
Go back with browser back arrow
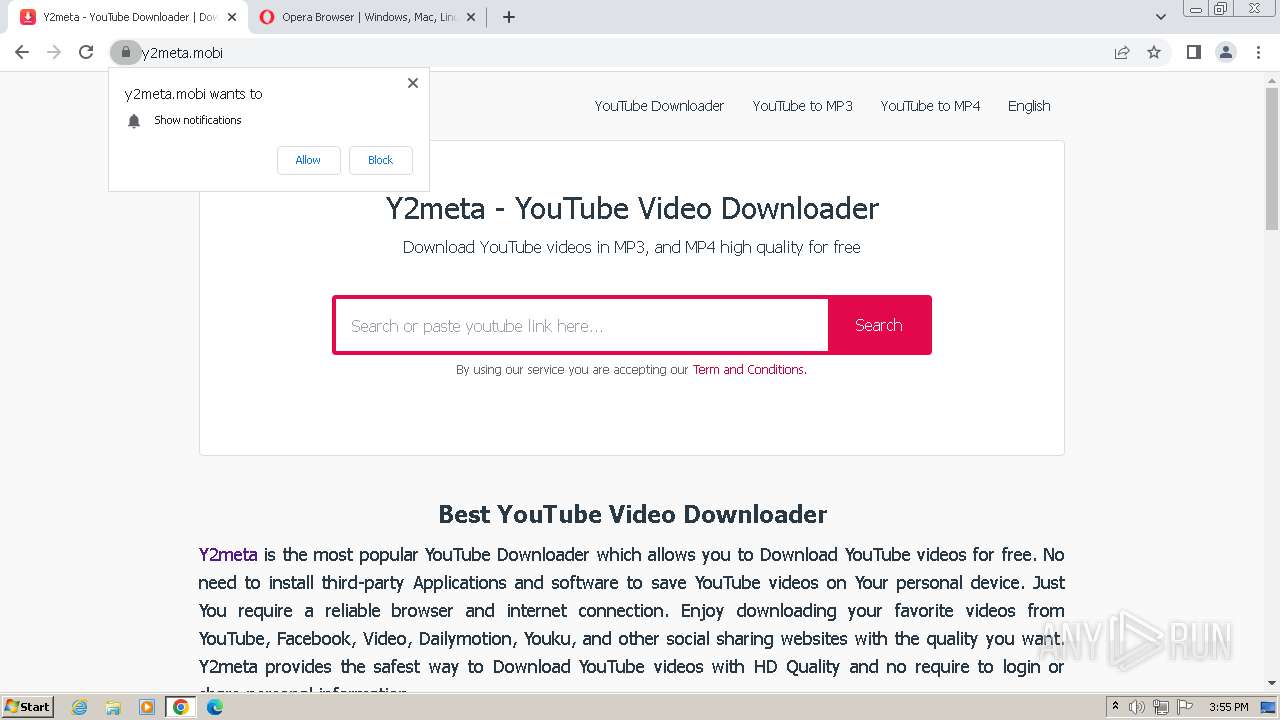tap(22, 52)
